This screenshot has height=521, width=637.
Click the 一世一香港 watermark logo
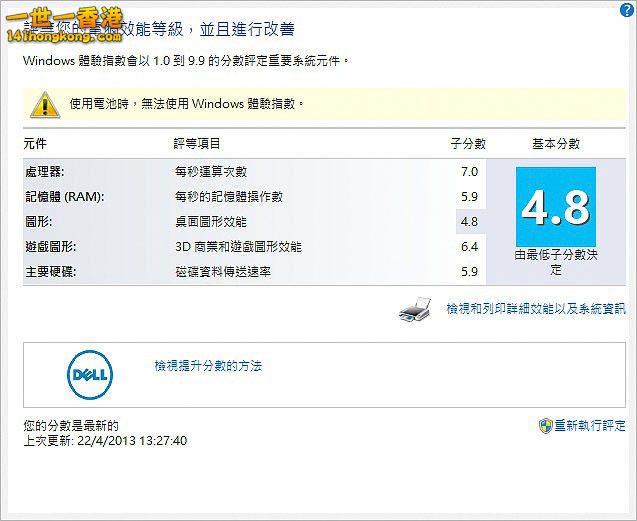(63, 21)
